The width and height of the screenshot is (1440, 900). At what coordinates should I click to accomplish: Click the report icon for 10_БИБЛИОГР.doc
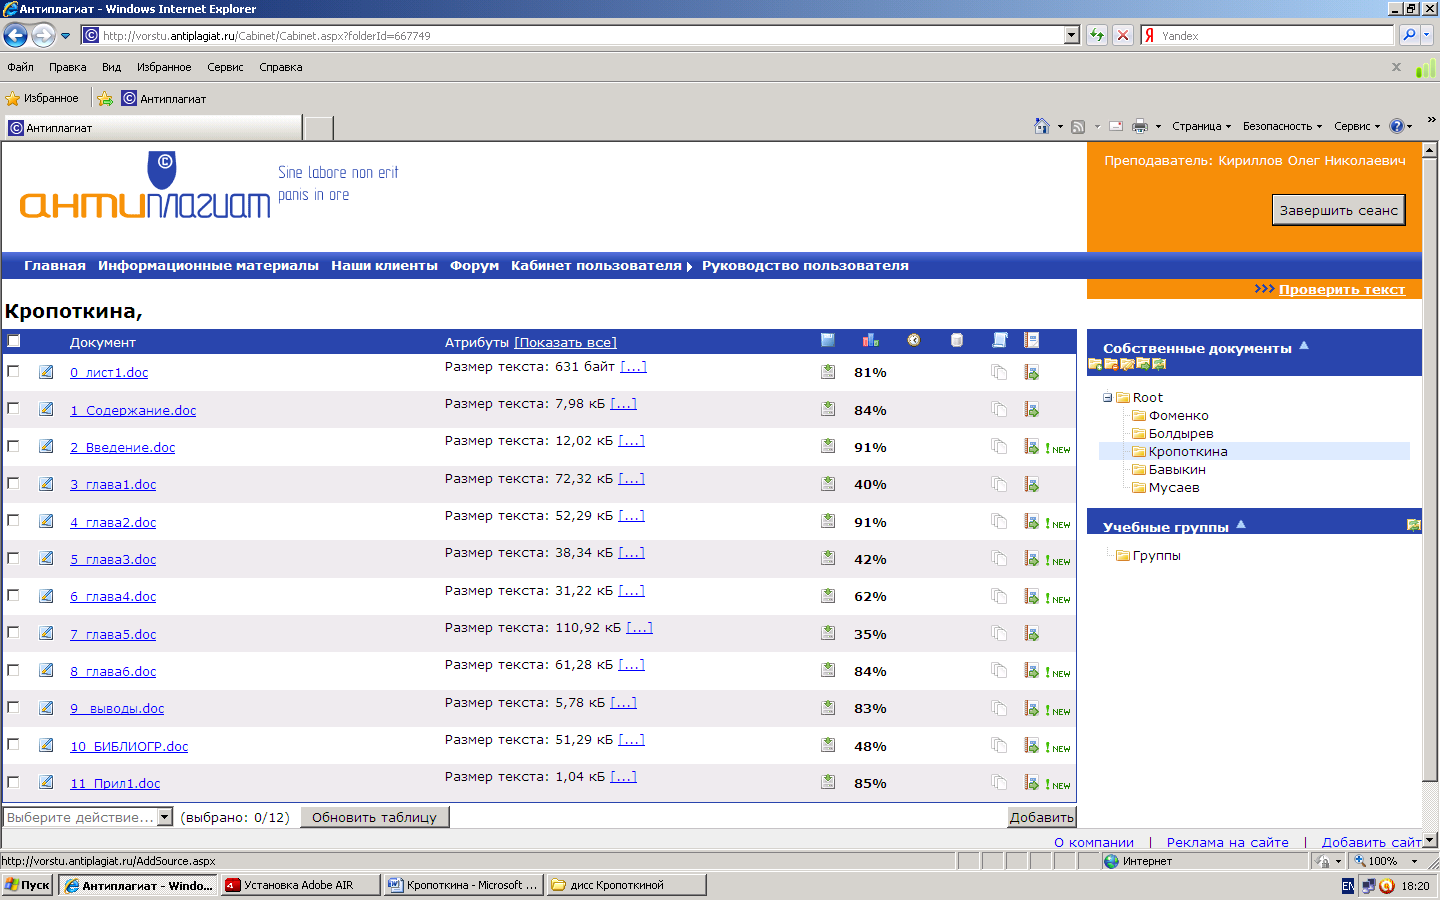(x=1032, y=746)
